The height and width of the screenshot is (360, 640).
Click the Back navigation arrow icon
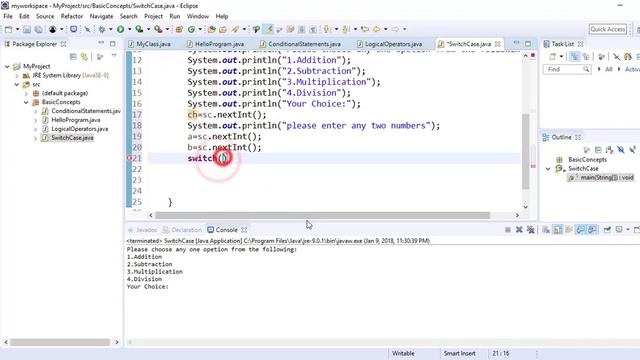376,29
